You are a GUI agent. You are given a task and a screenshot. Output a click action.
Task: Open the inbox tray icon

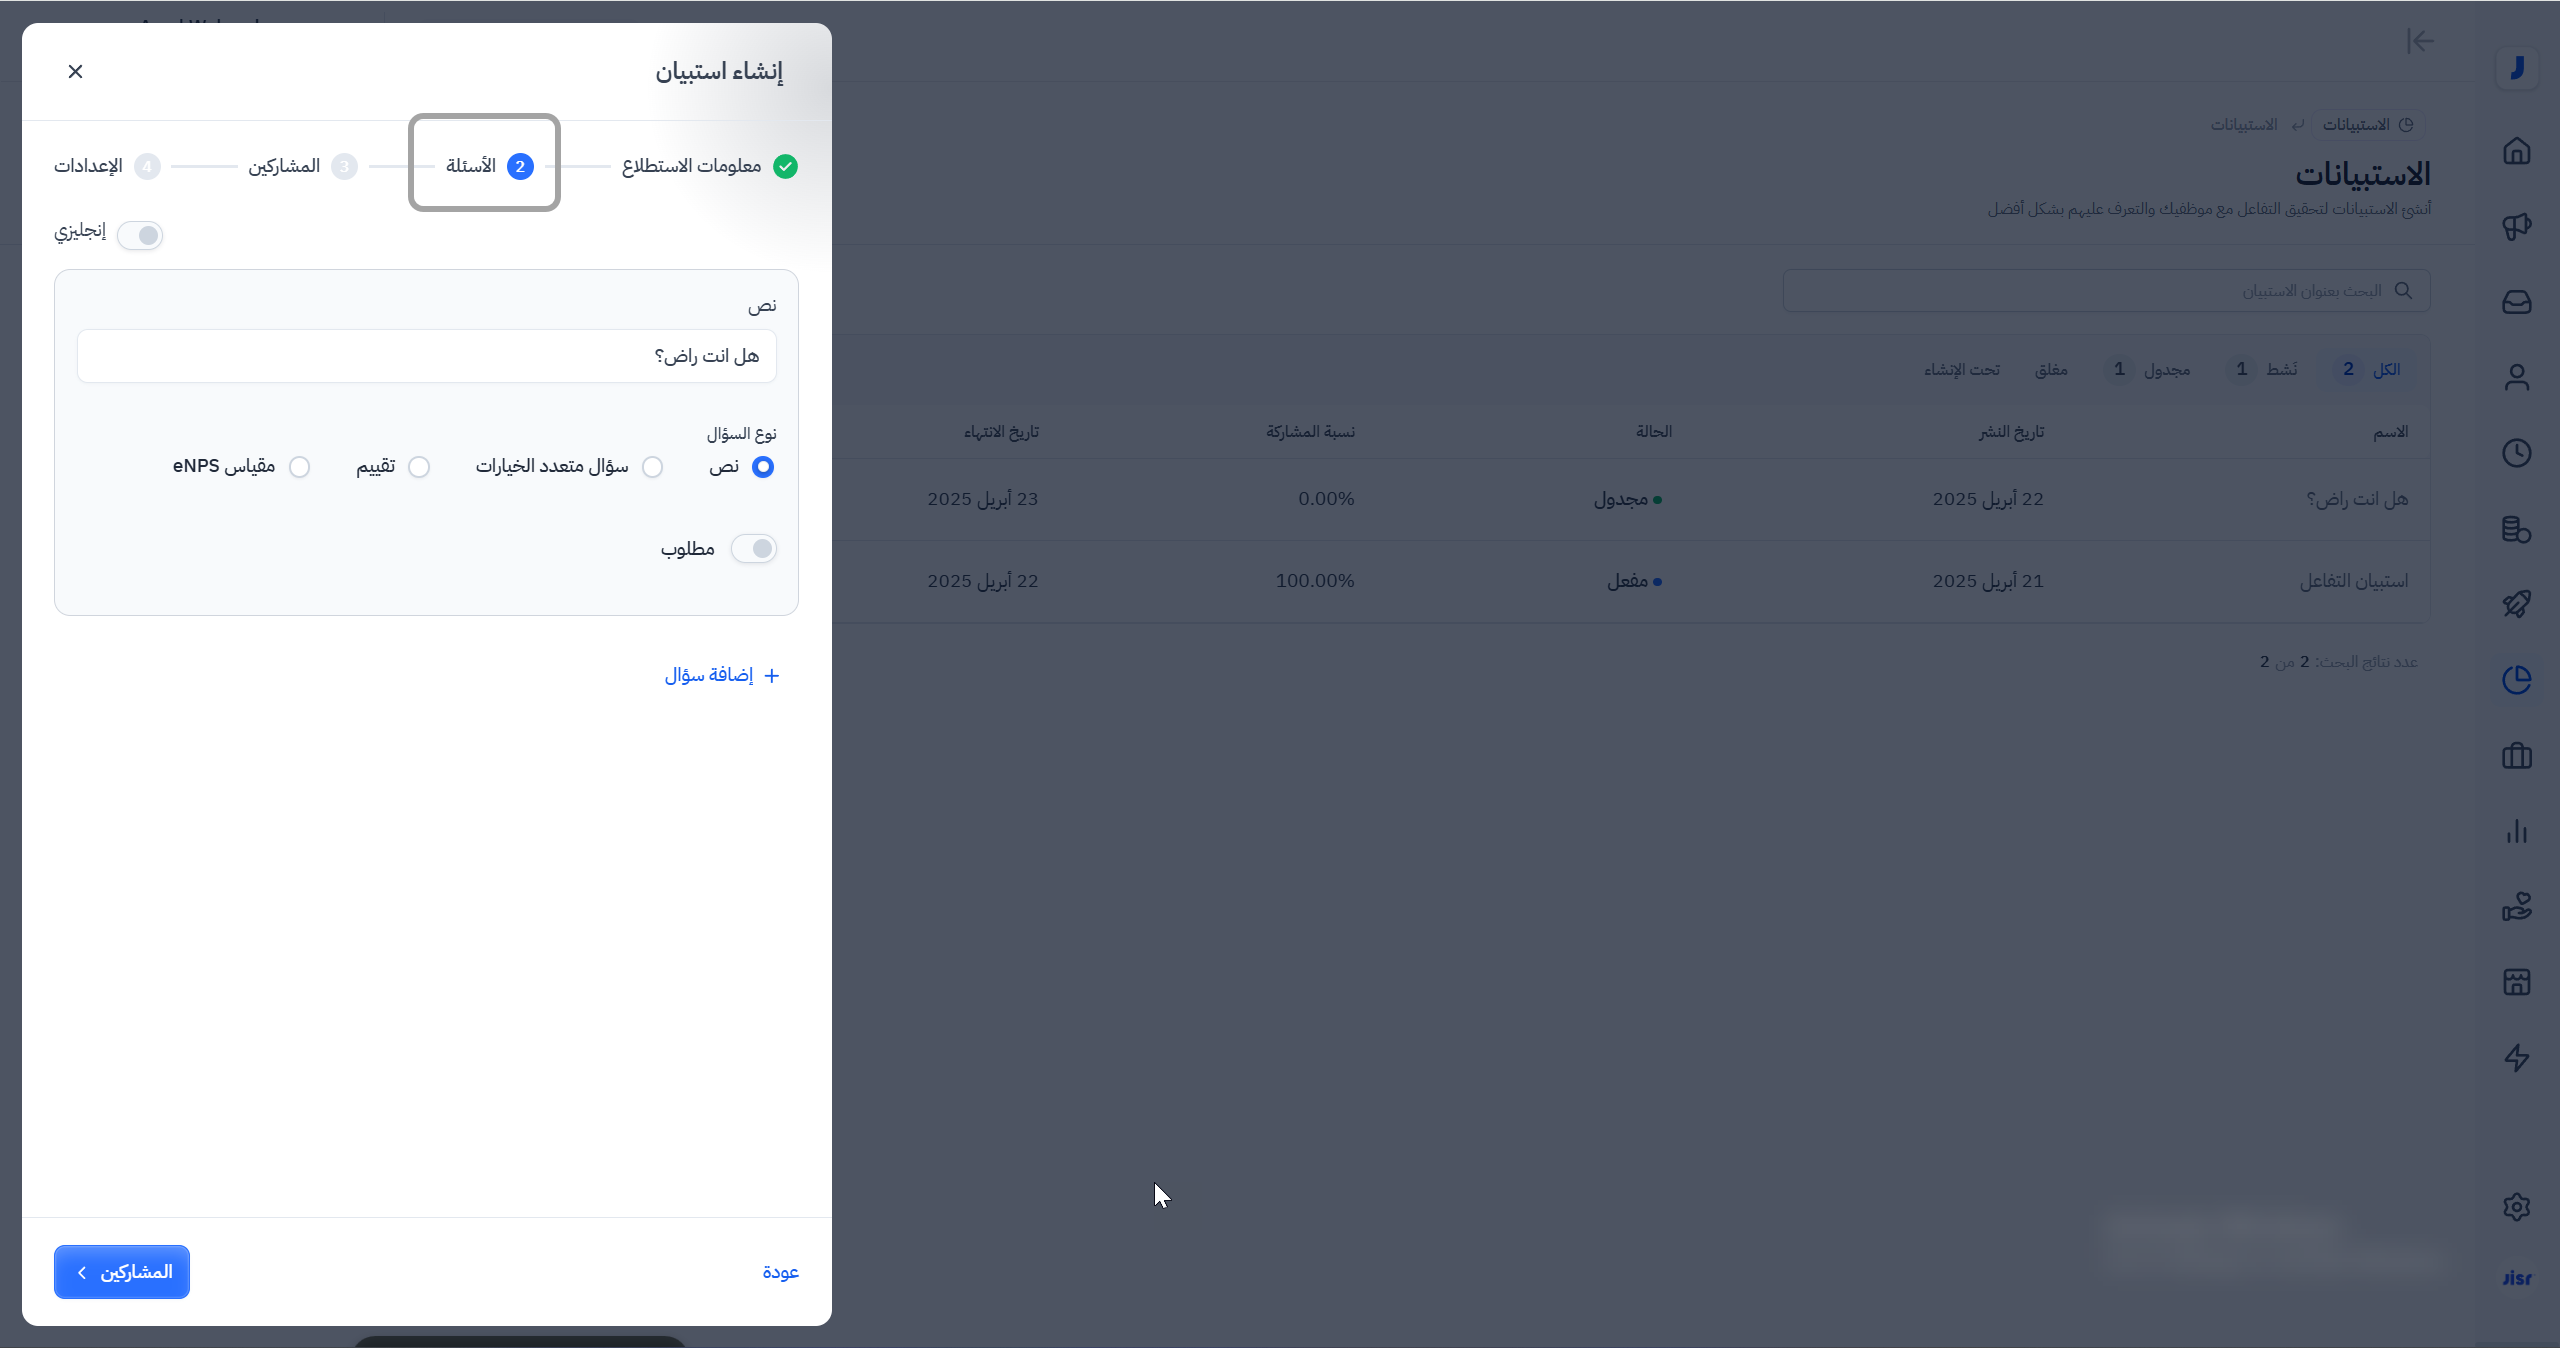click(2516, 302)
